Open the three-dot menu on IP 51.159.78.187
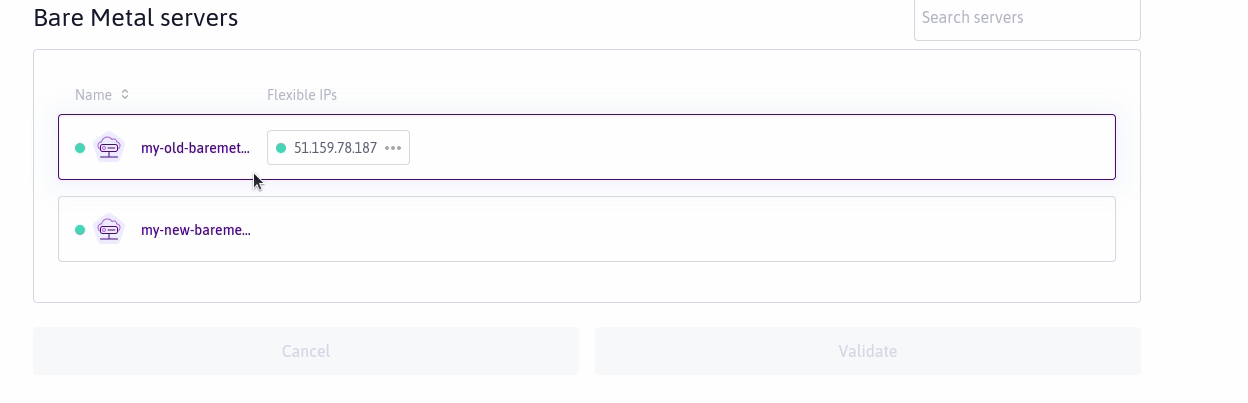 click(393, 148)
